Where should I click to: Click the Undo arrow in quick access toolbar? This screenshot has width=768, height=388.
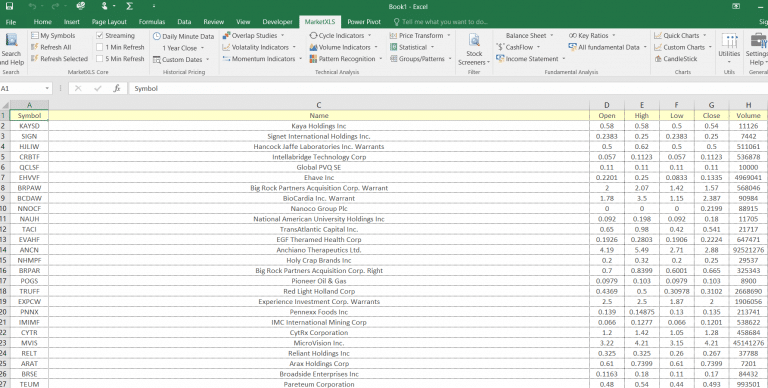coord(32,6)
